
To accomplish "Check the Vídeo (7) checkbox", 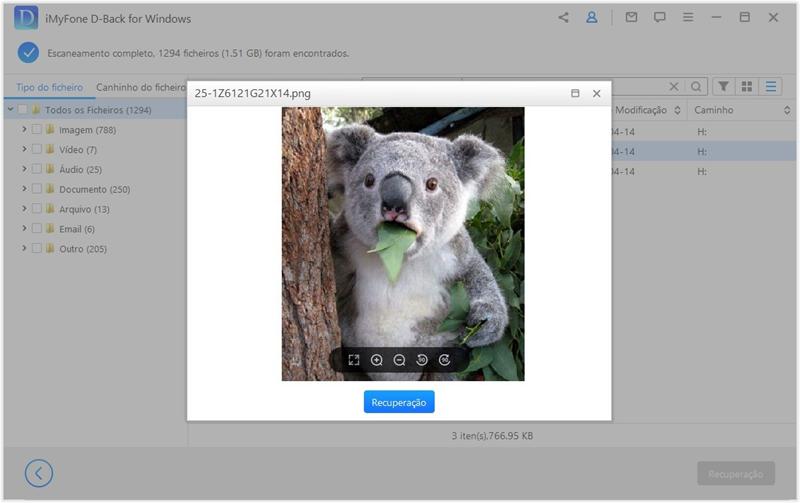I will coord(37,150).
